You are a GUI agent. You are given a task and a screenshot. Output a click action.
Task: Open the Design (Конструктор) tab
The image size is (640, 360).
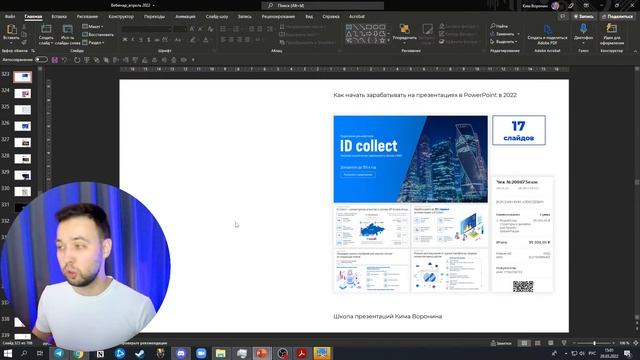121,17
